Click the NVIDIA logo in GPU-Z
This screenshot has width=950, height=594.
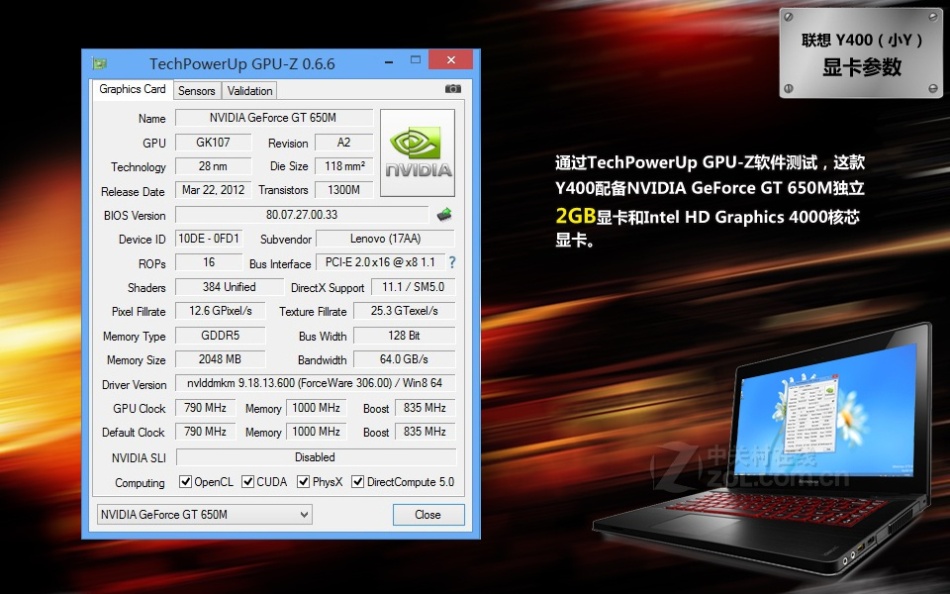417,153
